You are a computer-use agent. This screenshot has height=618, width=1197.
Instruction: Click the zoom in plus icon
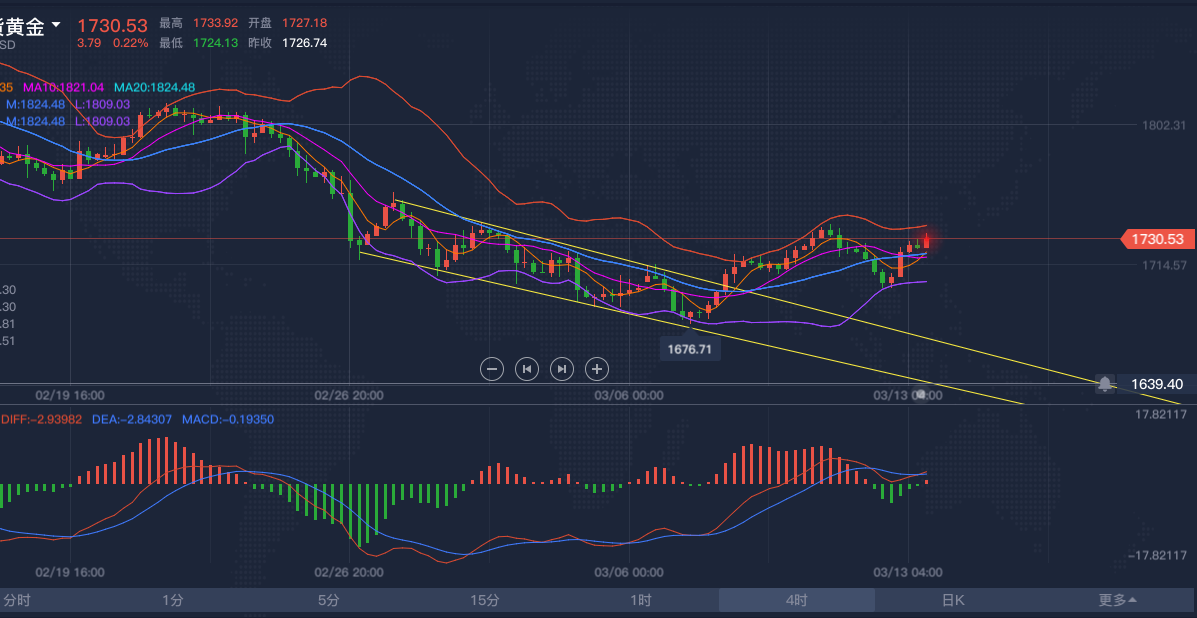pos(597,369)
